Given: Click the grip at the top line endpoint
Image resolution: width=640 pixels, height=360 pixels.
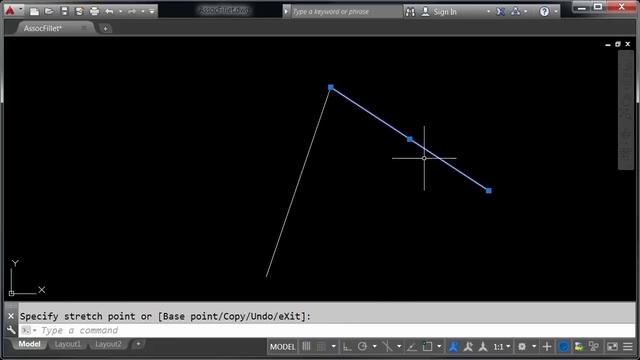Looking at the screenshot, I should (x=331, y=87).
